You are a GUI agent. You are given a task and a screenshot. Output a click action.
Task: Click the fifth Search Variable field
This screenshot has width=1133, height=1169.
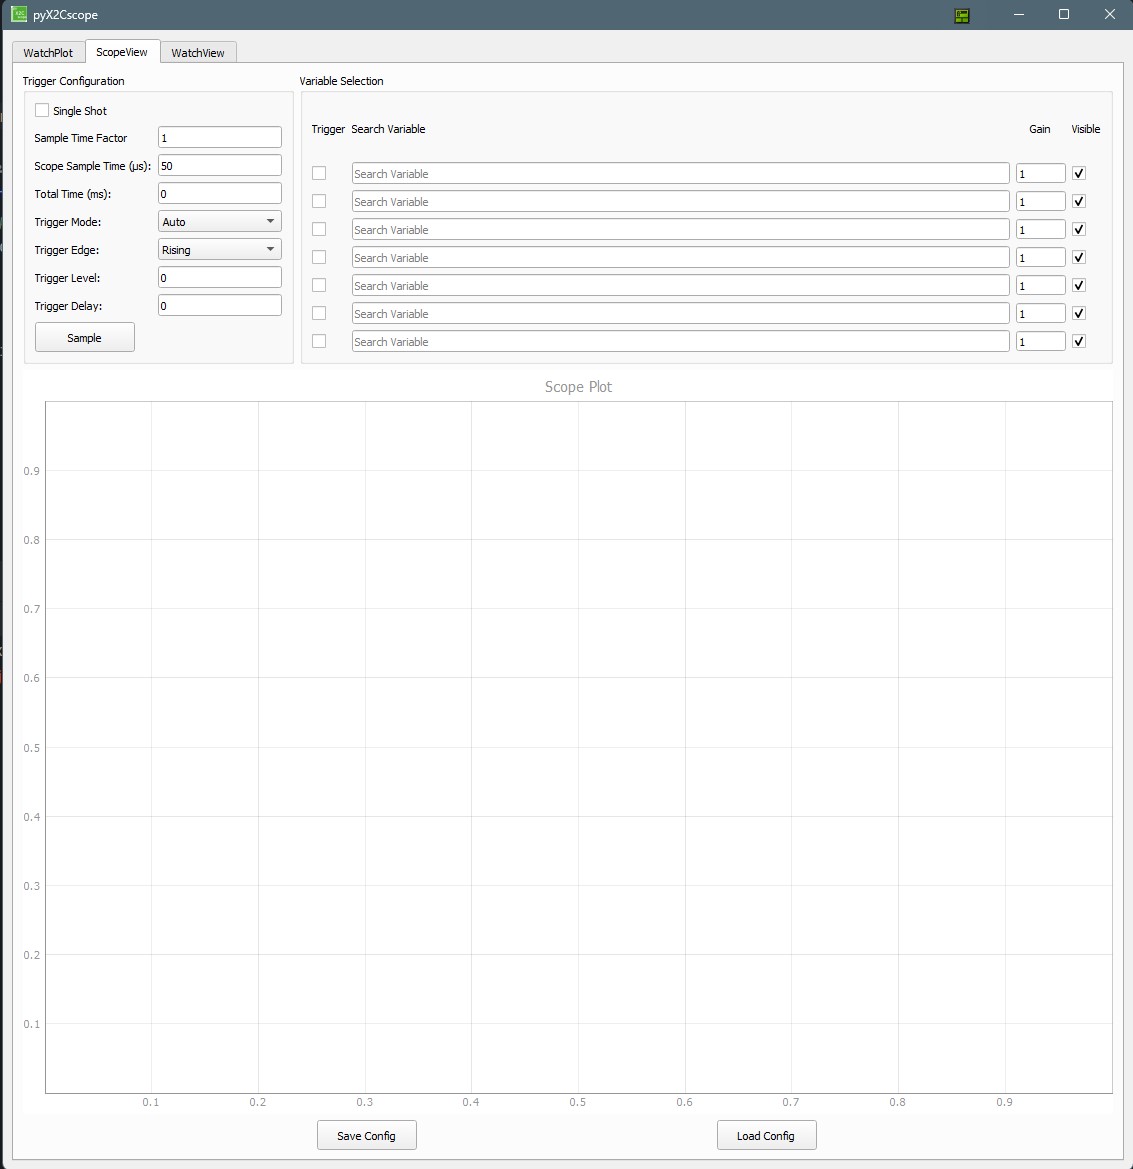[x=681, y=285]
